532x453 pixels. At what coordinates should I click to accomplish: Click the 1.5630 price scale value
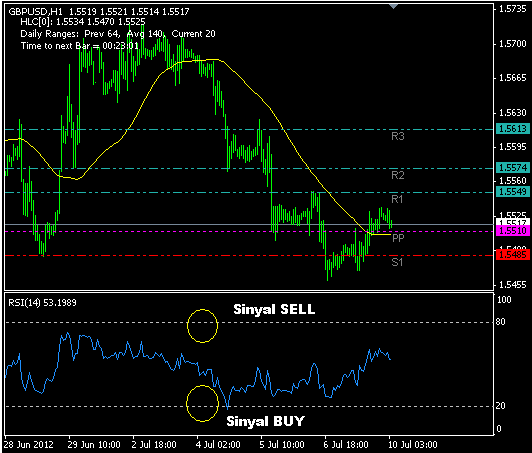coord(513,113)
